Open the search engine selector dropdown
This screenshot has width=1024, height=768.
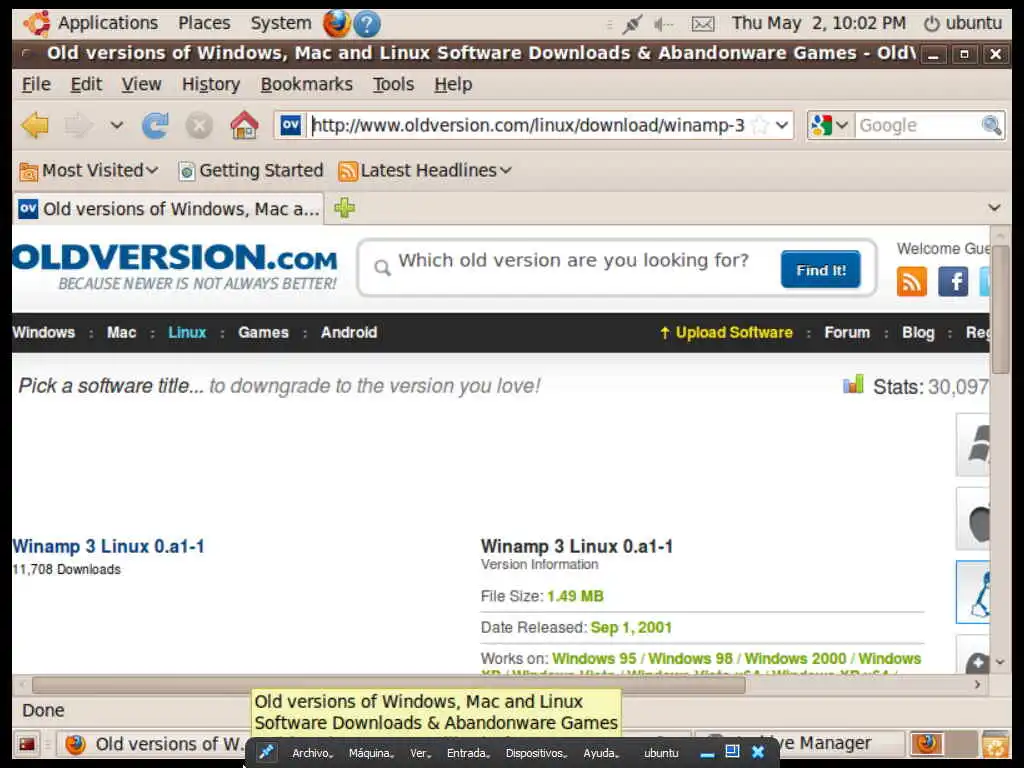829,125
